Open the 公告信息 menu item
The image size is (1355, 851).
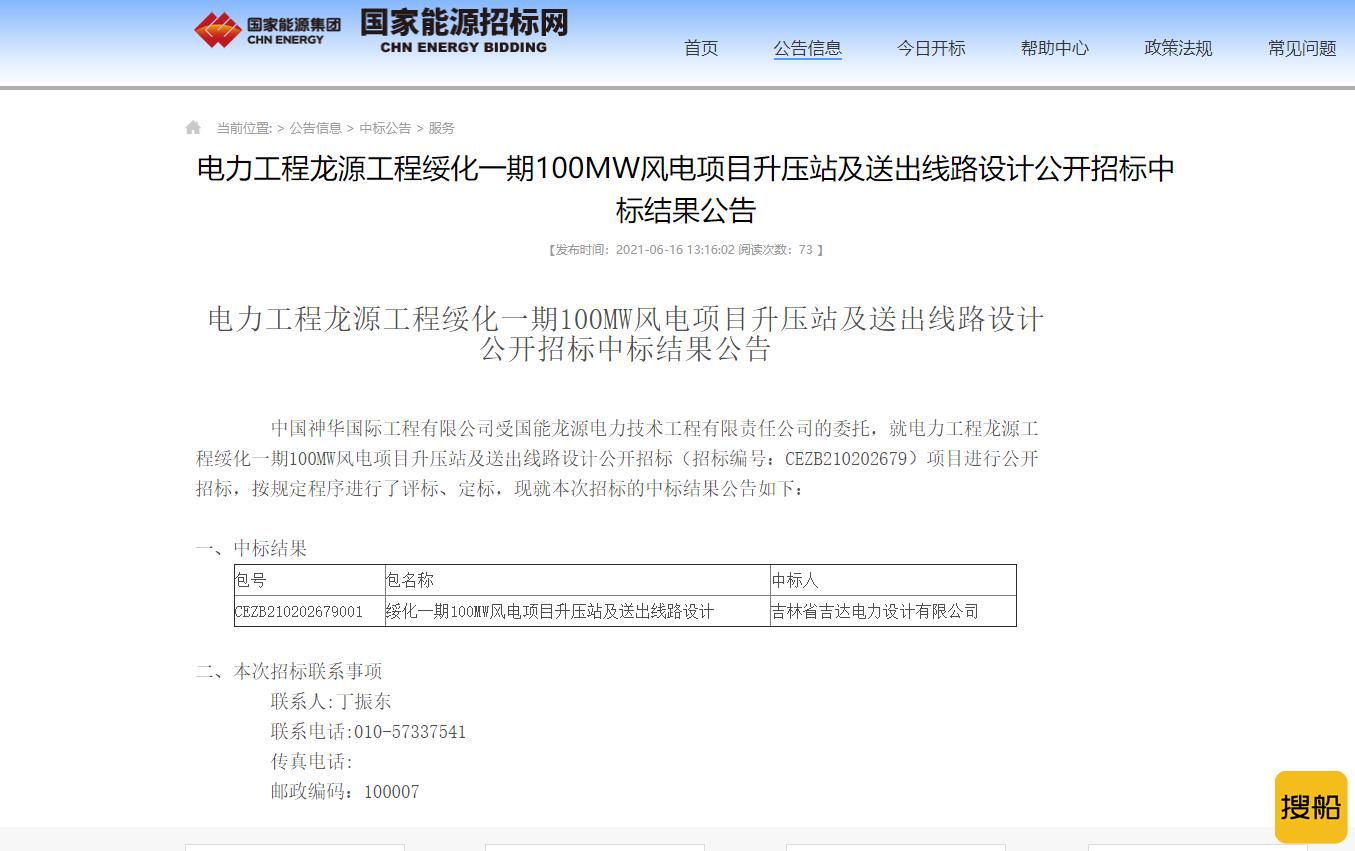click(808, 48)
